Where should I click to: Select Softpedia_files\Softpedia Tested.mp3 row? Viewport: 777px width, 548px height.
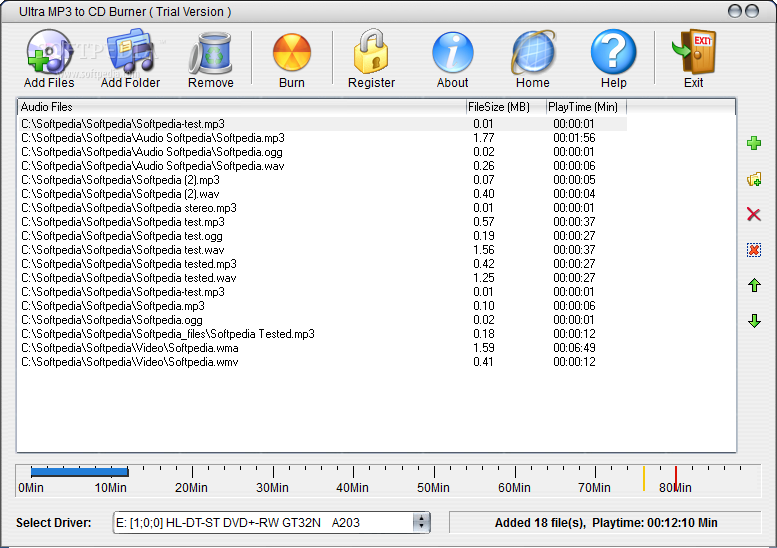[323, 334]
